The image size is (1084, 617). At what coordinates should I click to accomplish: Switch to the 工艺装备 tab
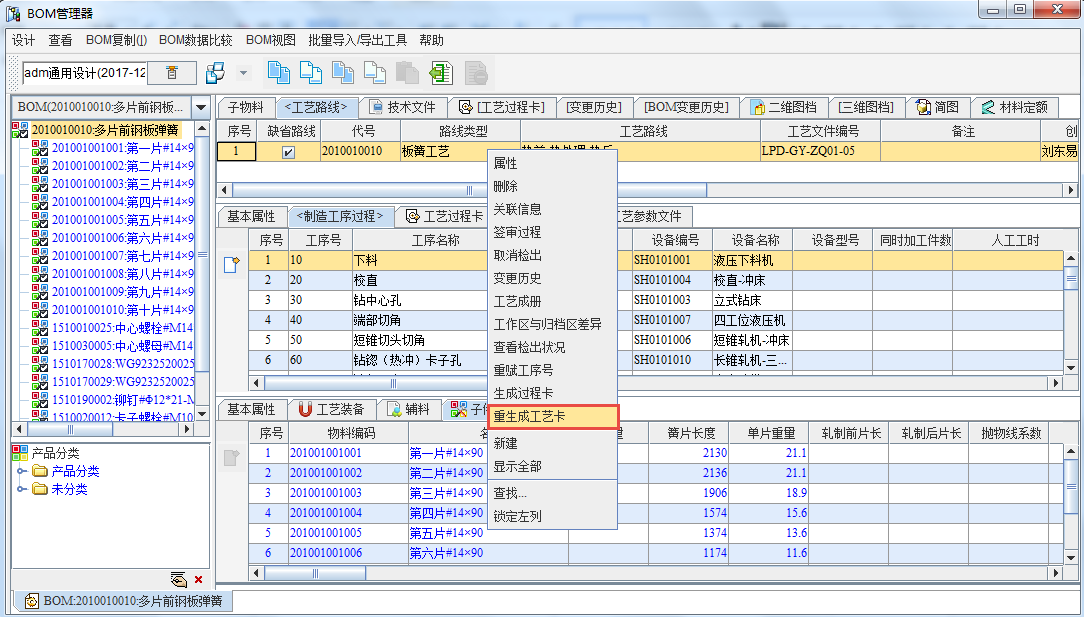coord(332,409)
